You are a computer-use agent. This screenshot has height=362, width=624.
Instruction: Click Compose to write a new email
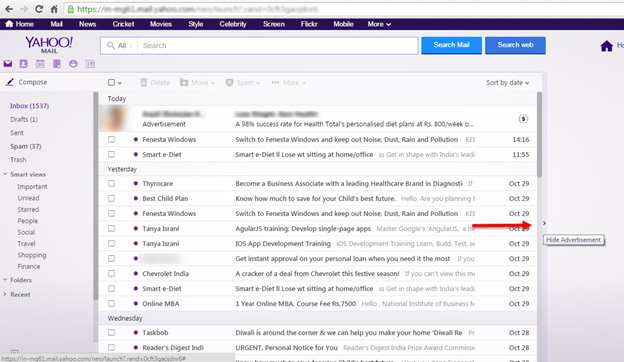point(27,82)
